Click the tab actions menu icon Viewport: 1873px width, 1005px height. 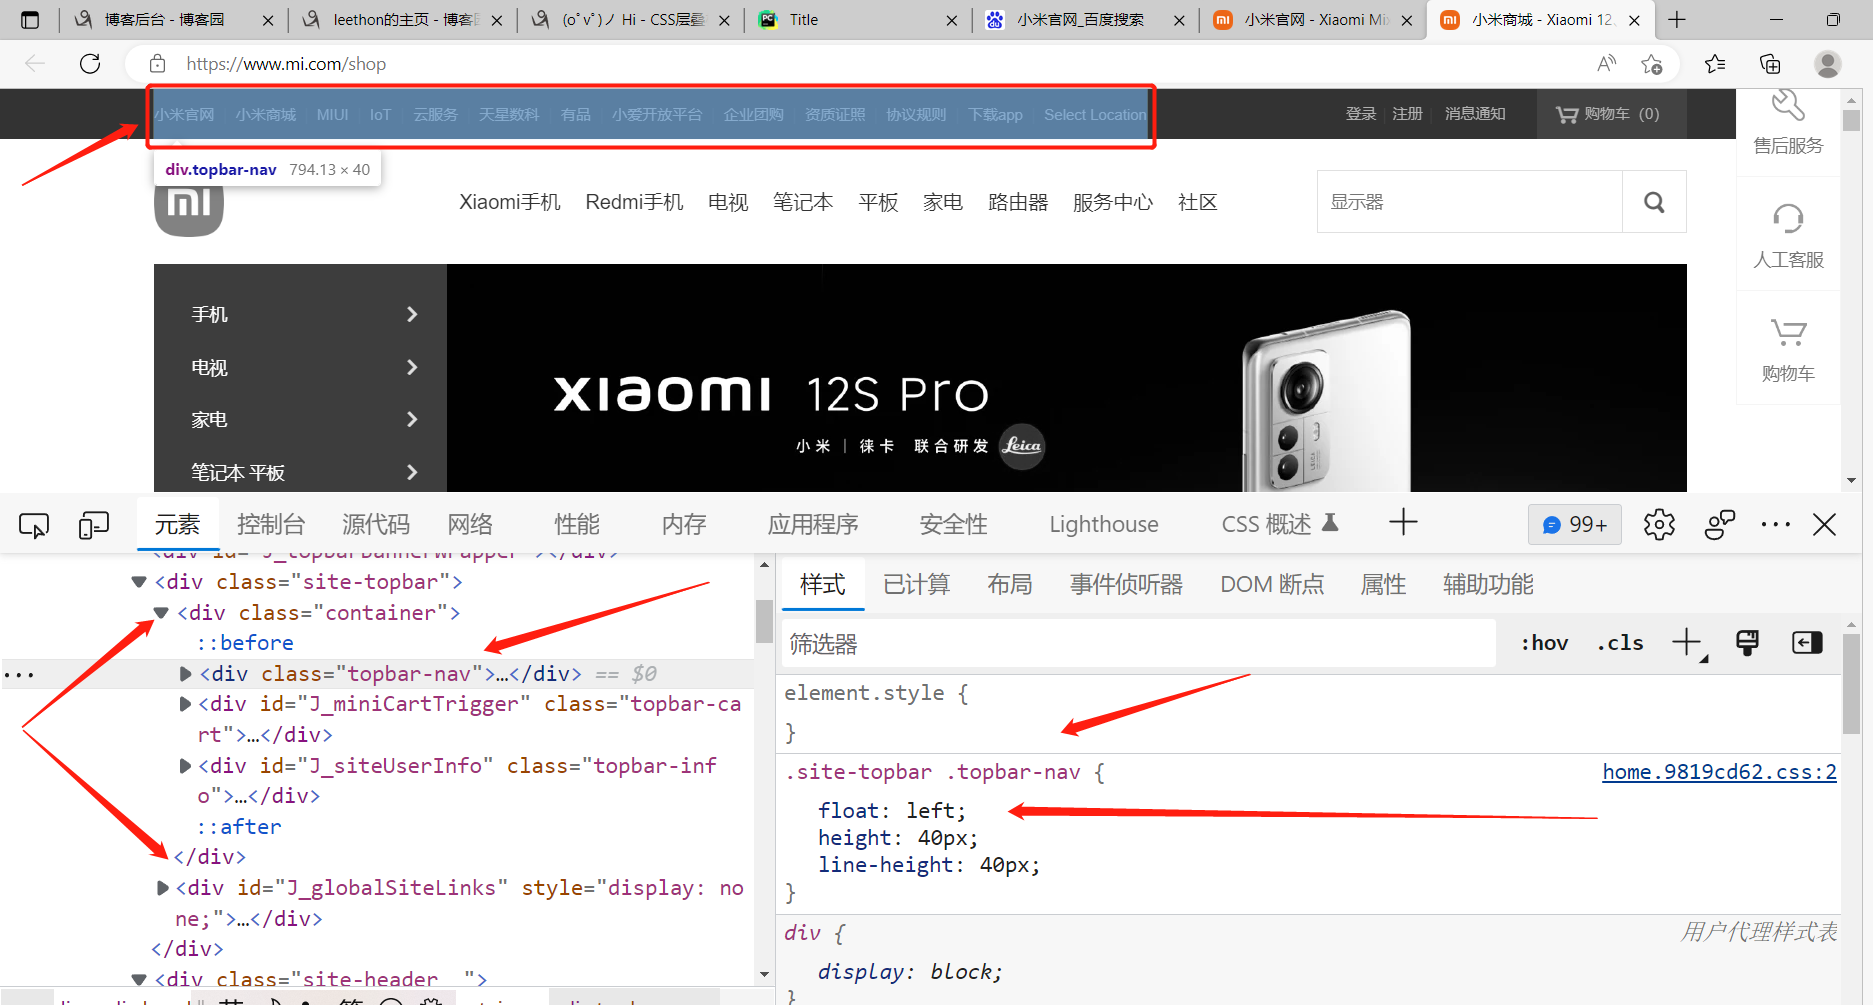point(30,20)
